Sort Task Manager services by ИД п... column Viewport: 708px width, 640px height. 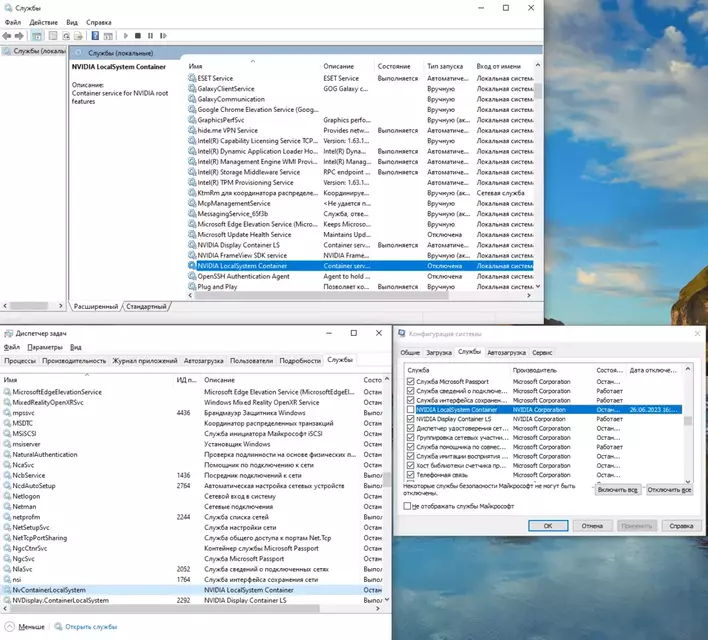pyautogui.click(x=186, y=380)
